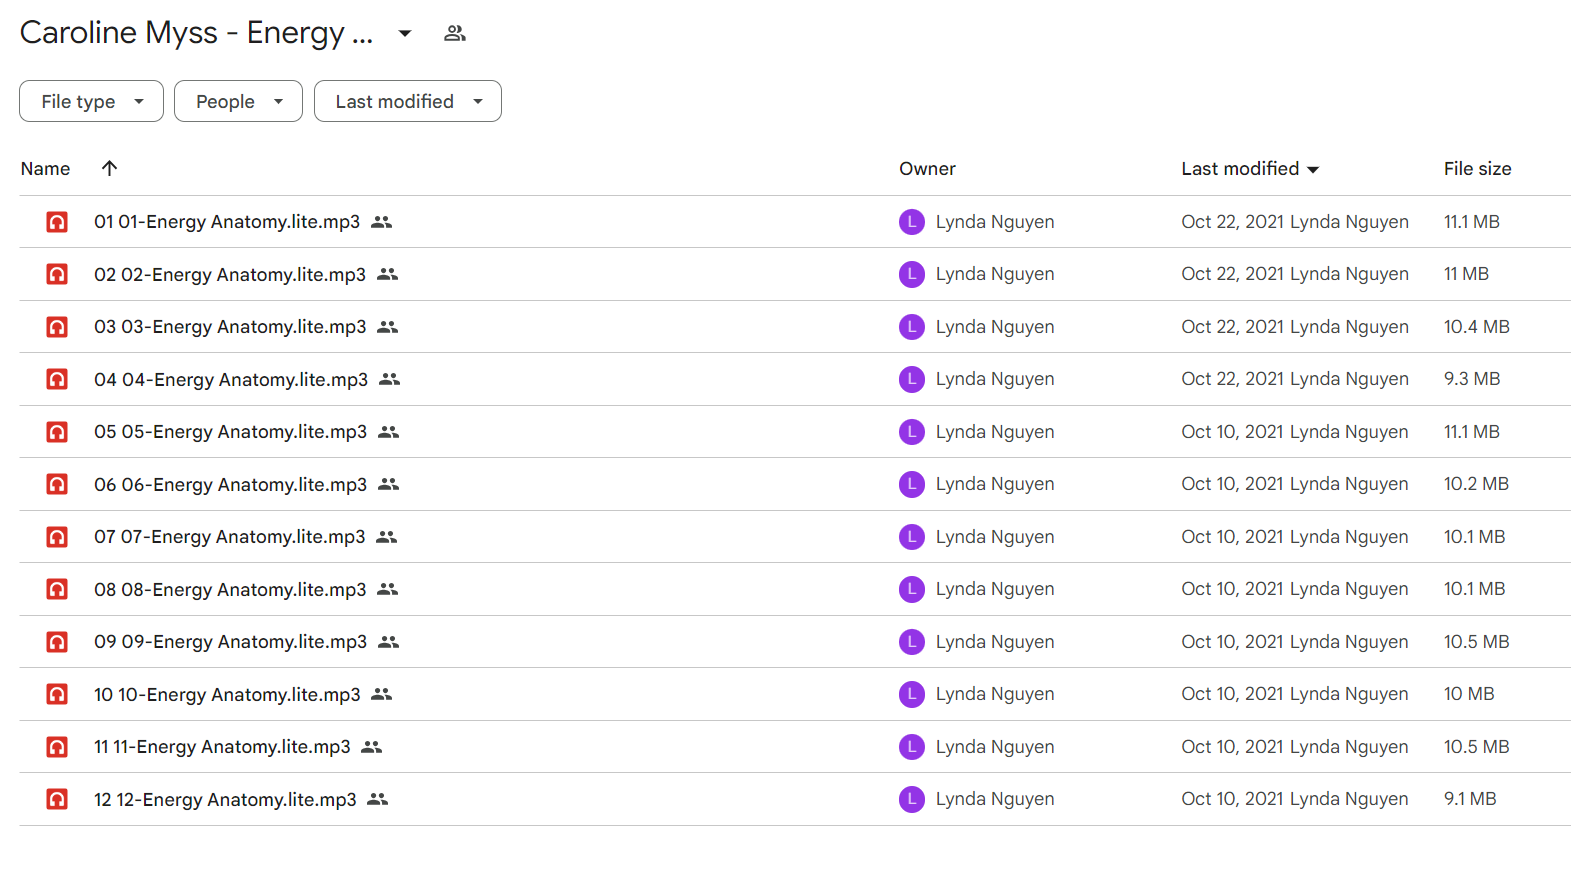Open the File type filter
This screenshot has height=880, width=1571.
coord(91,101)
